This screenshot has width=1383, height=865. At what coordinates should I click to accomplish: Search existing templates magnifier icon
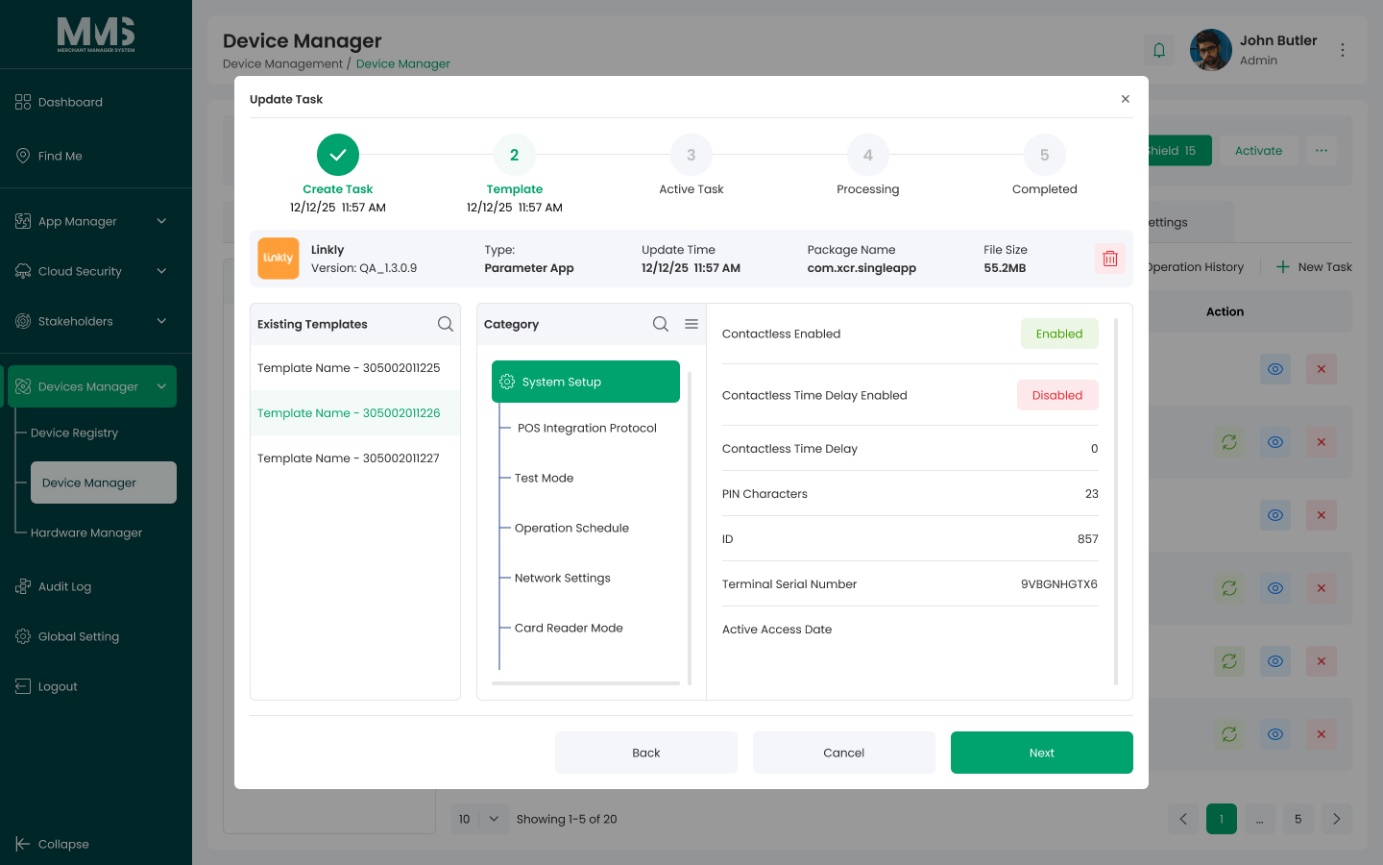coord(445,324)
